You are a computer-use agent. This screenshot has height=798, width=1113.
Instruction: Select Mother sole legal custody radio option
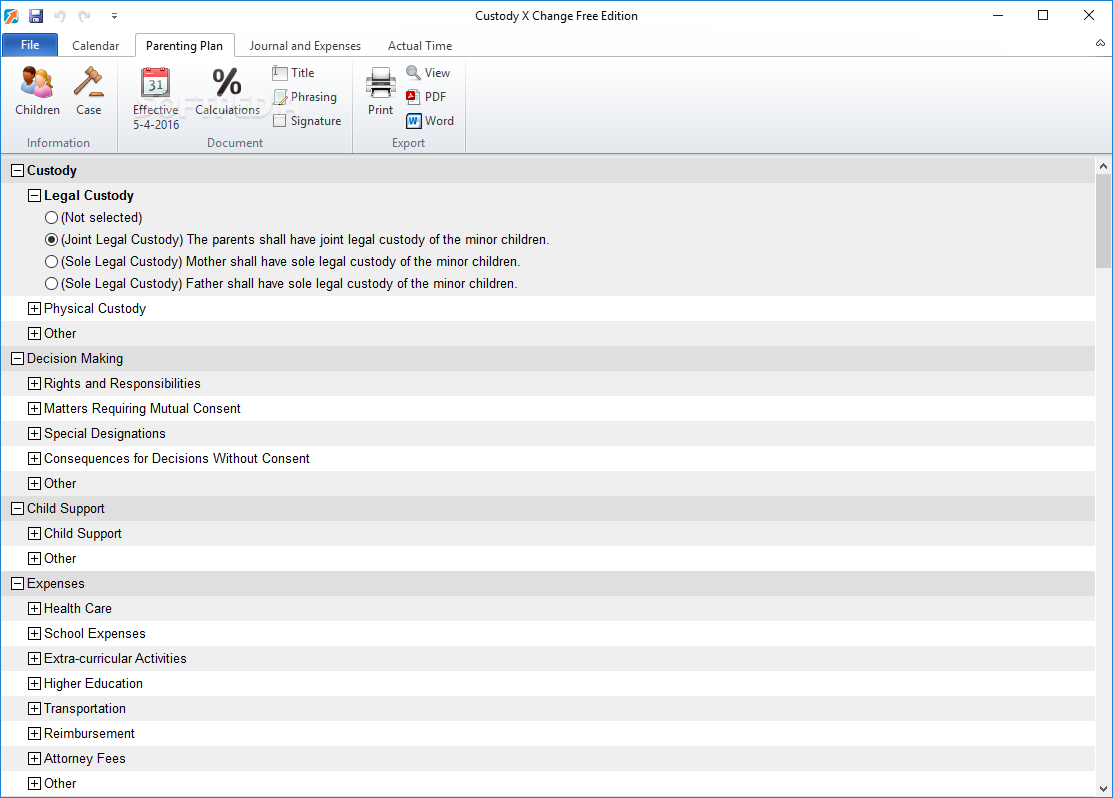pos(51,261)
